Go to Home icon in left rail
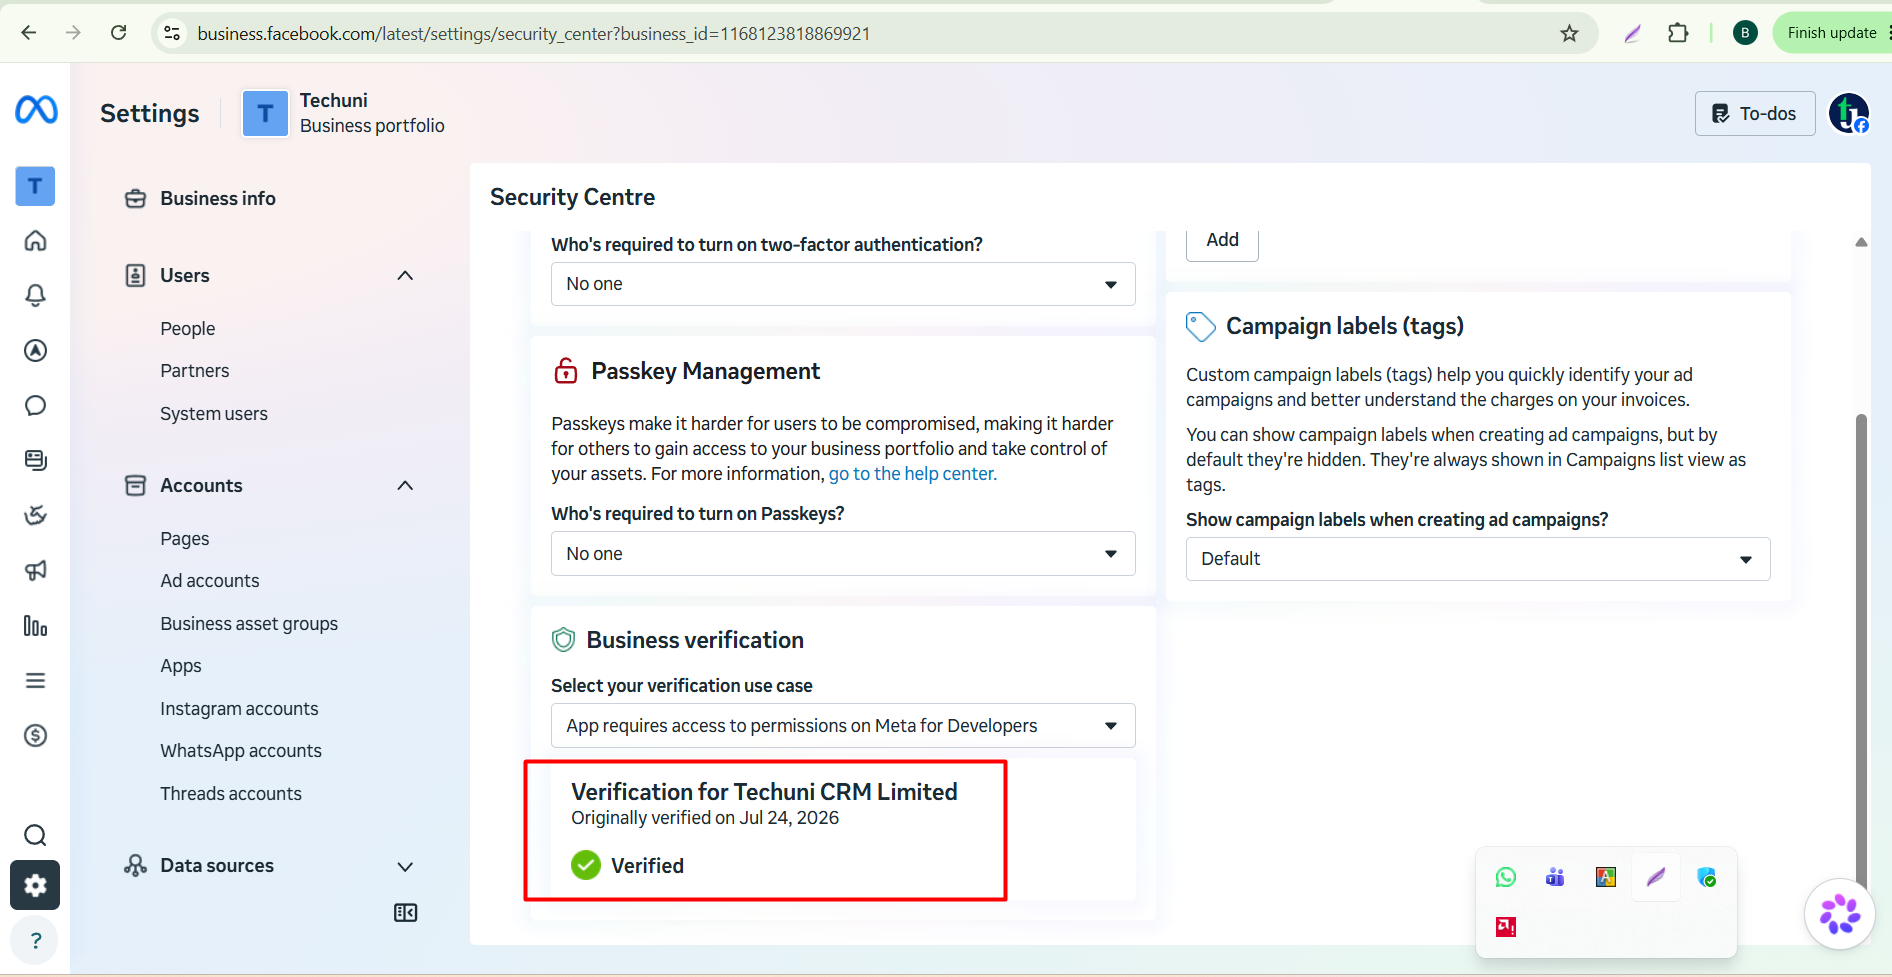This screenshot has height=977, width=1892. (35, 241)
